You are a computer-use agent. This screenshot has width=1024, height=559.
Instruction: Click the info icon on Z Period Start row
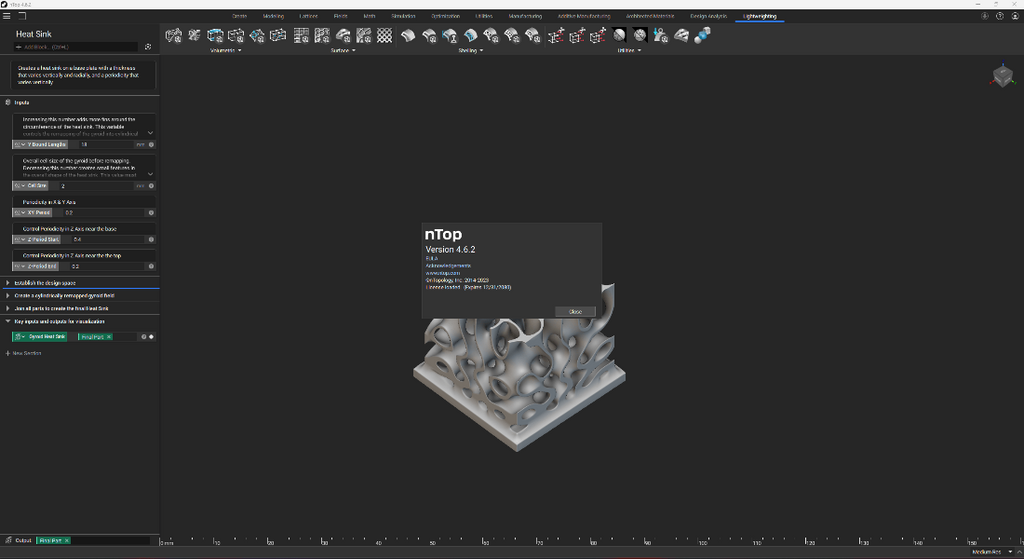[x=152, y=239]
